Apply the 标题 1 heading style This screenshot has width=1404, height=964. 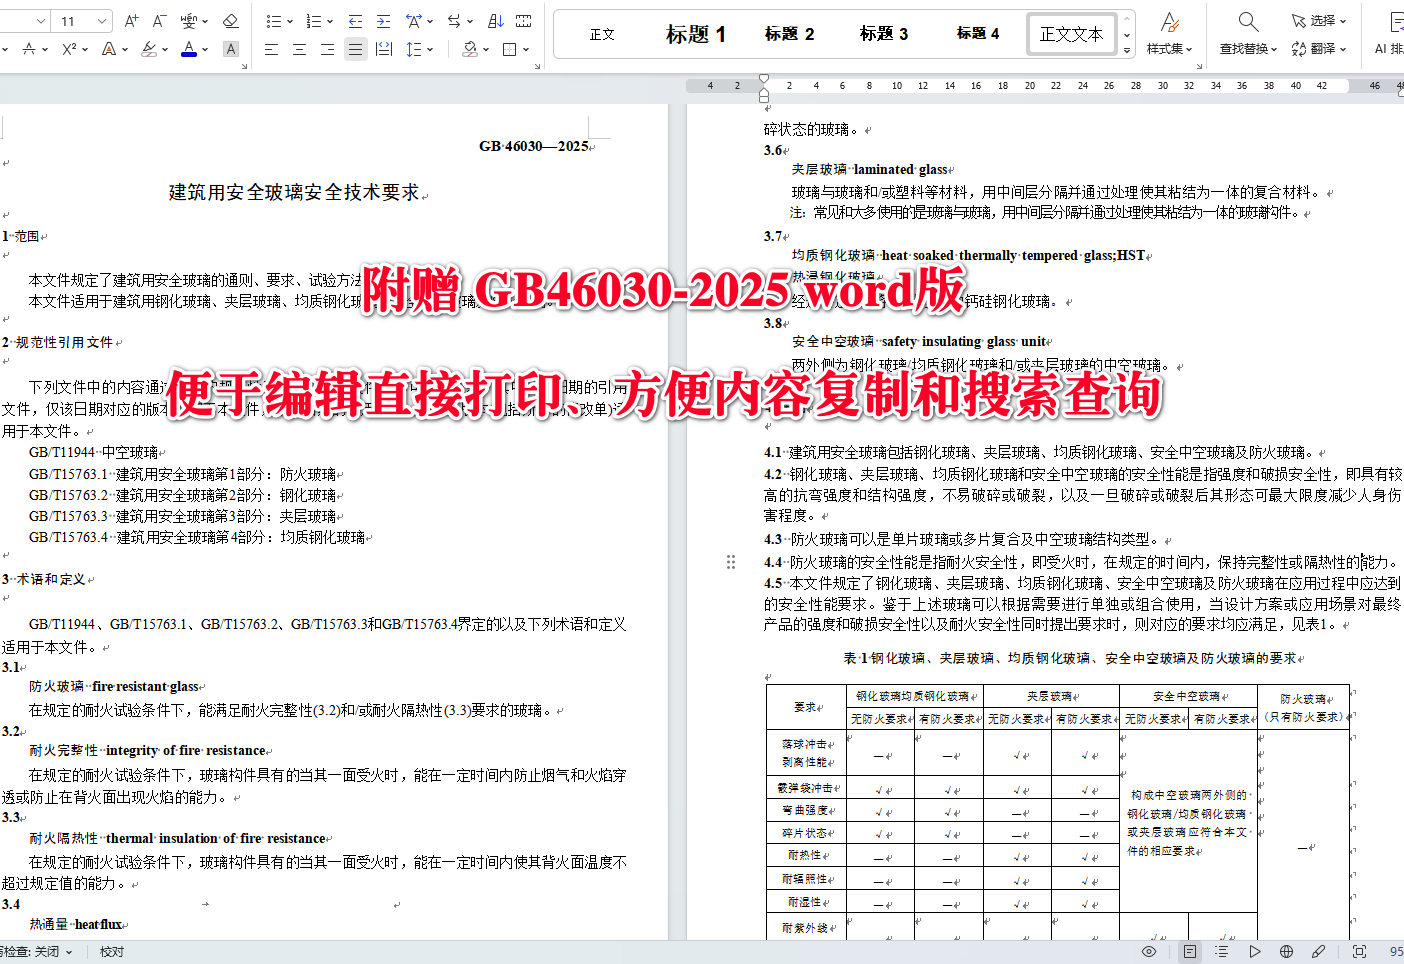point(695,33)
